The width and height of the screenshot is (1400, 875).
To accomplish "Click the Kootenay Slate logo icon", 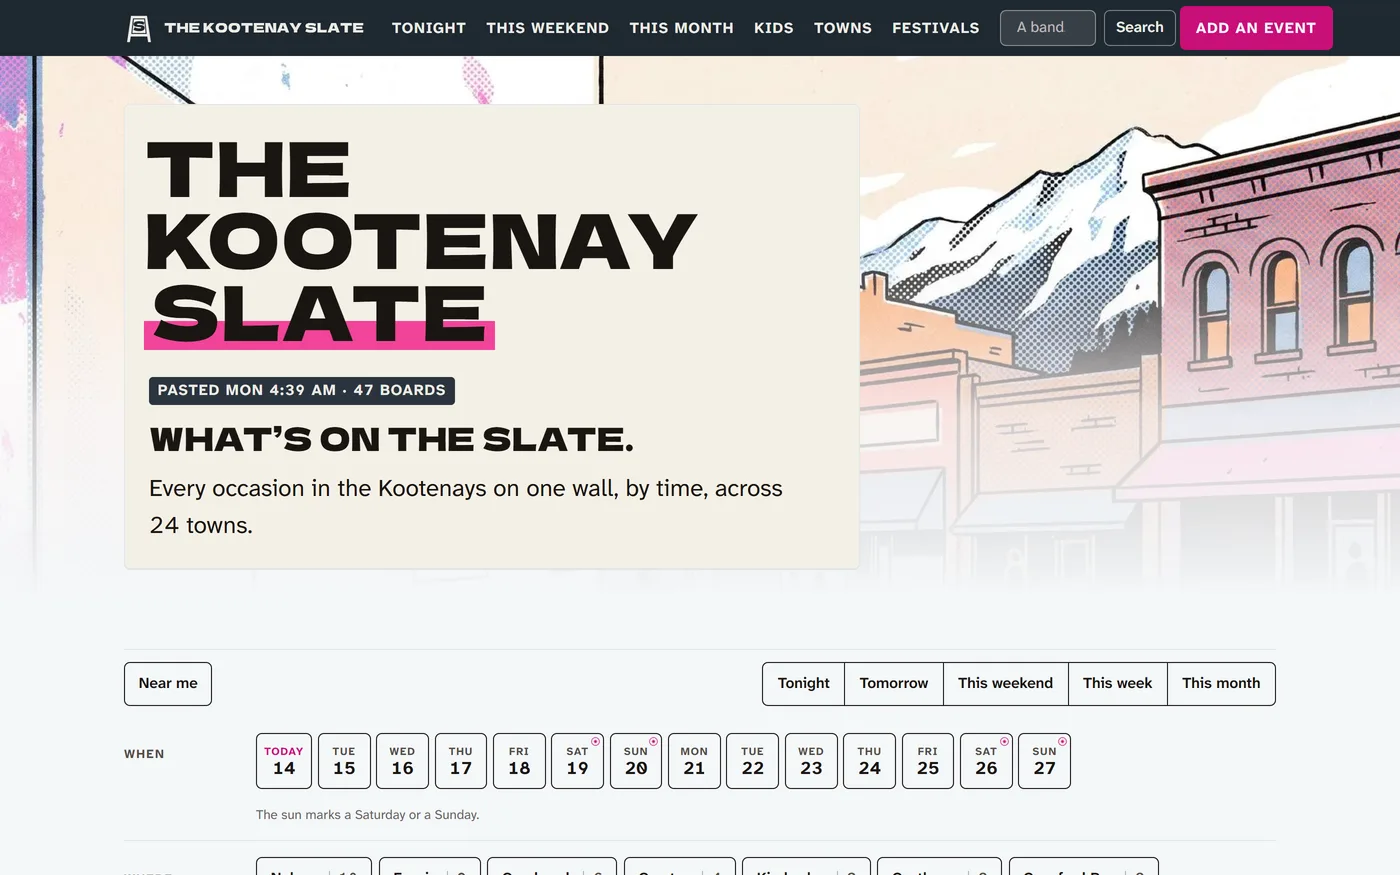I will pos(139,28).
